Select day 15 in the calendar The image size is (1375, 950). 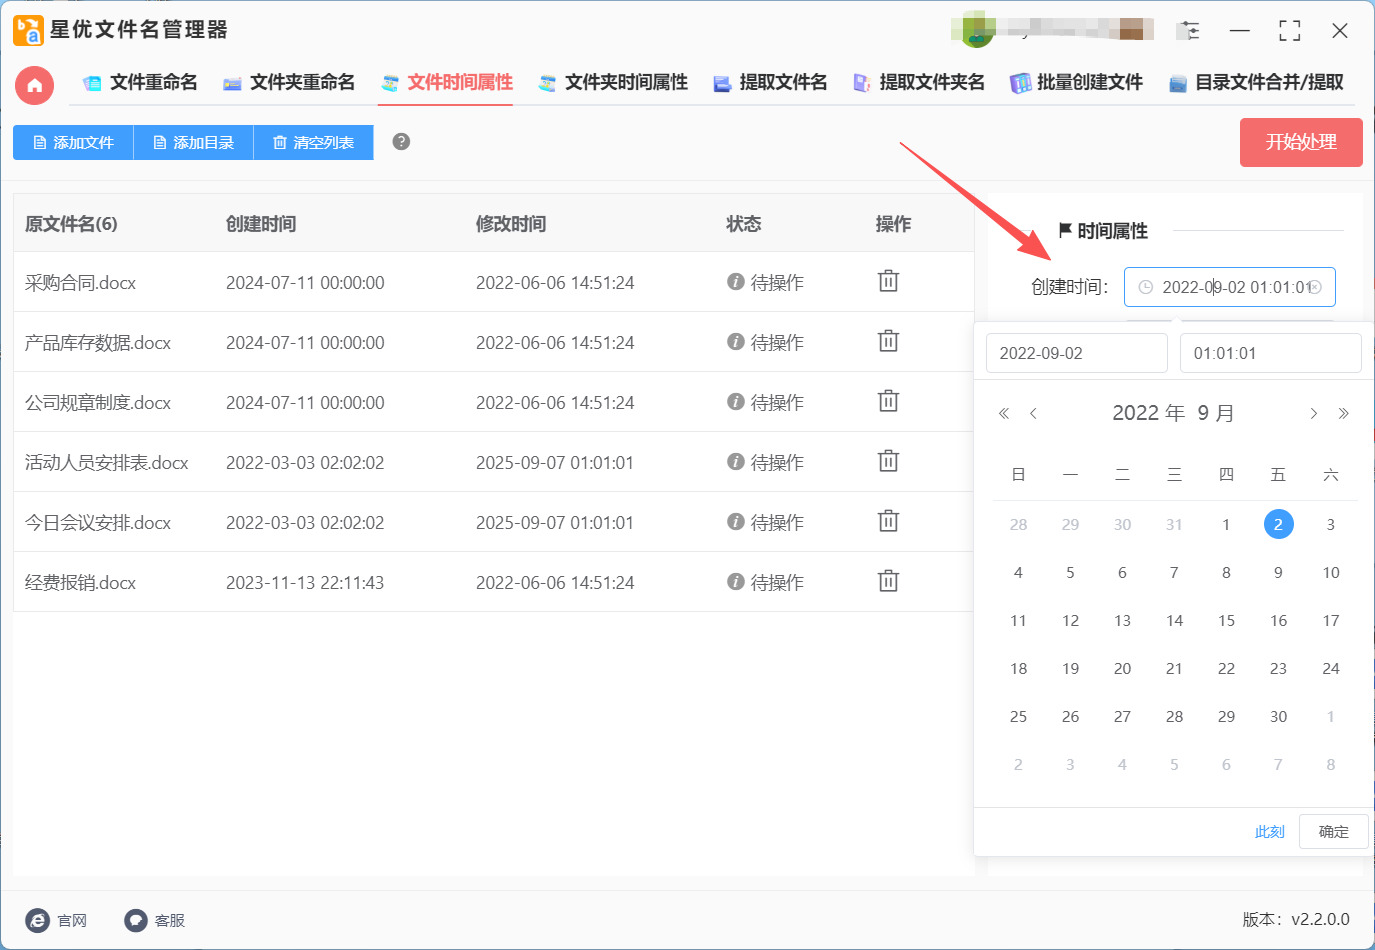tap(1226, 621)
